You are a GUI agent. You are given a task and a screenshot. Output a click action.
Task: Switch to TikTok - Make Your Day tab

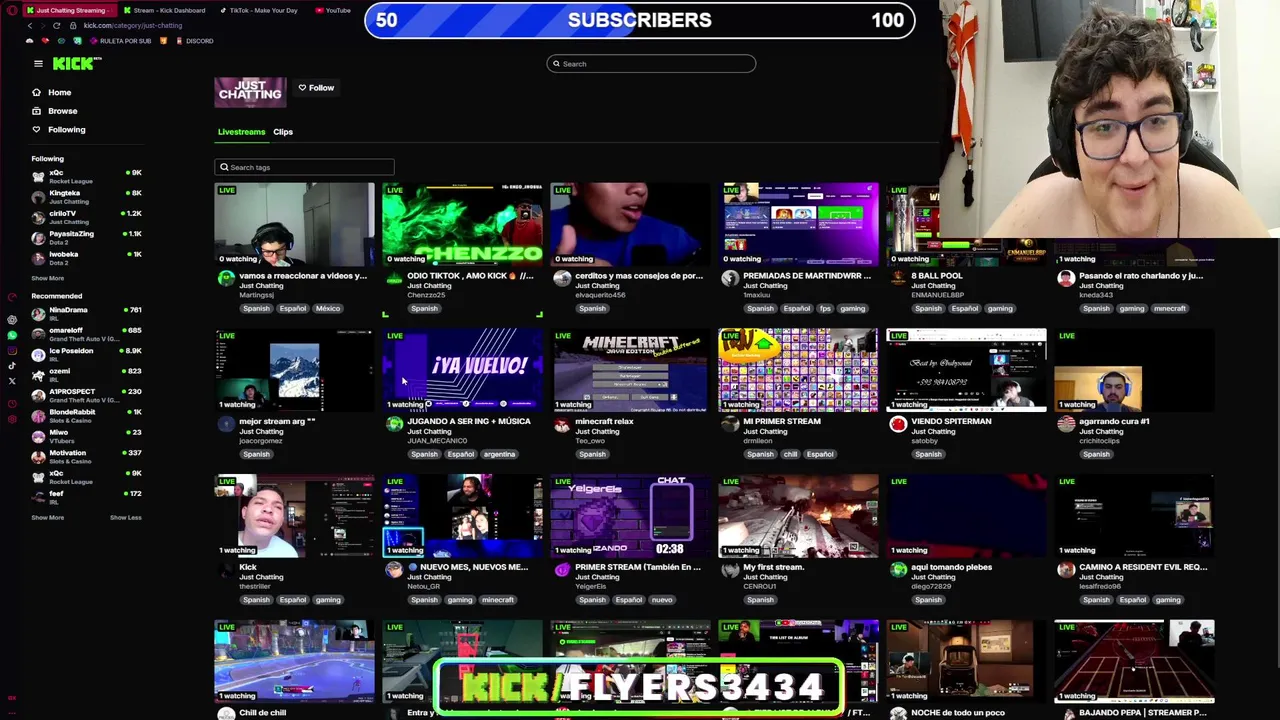pos(258,10)
